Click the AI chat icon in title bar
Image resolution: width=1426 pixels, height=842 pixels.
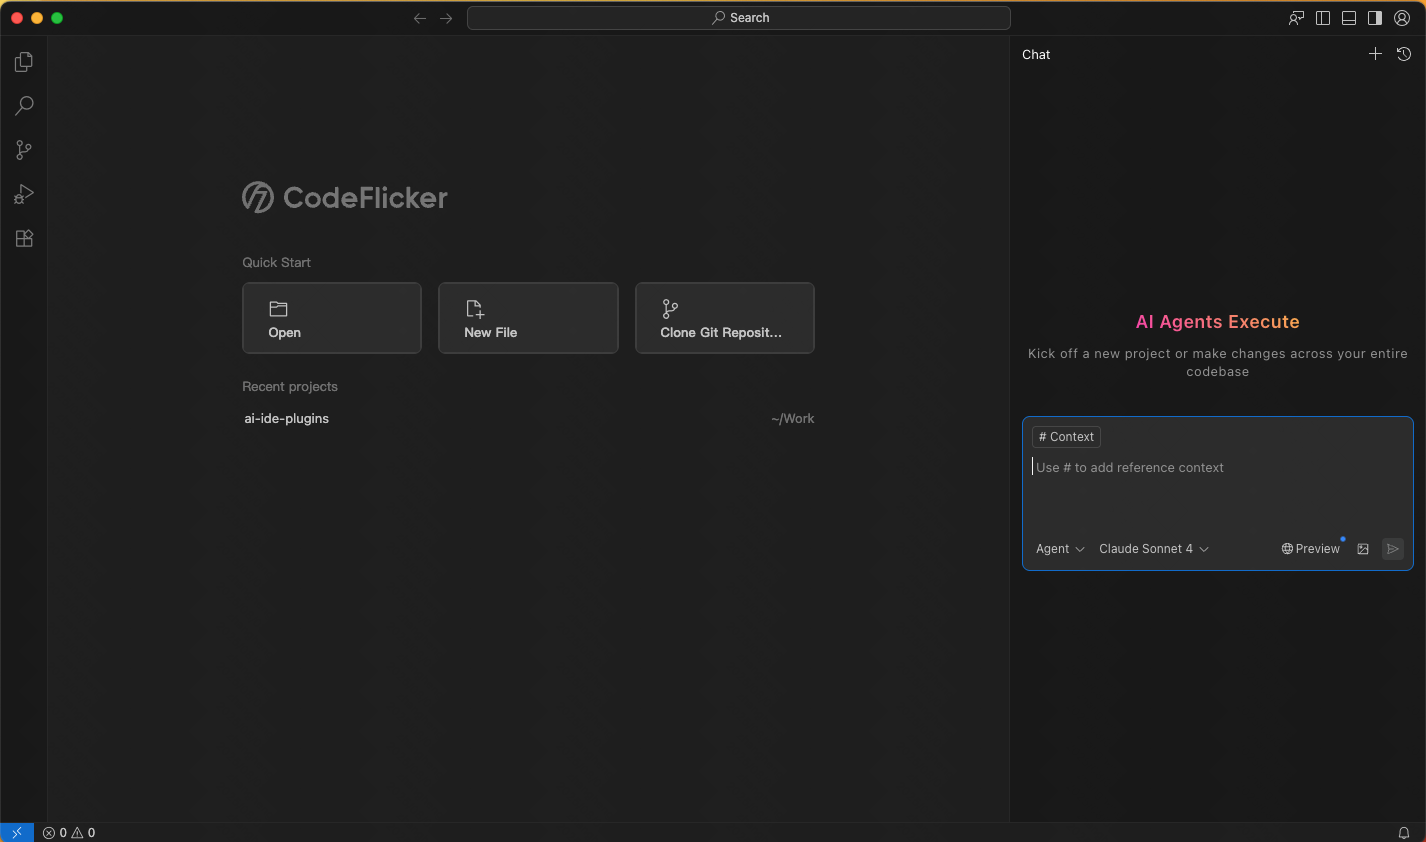(1297, 18)
